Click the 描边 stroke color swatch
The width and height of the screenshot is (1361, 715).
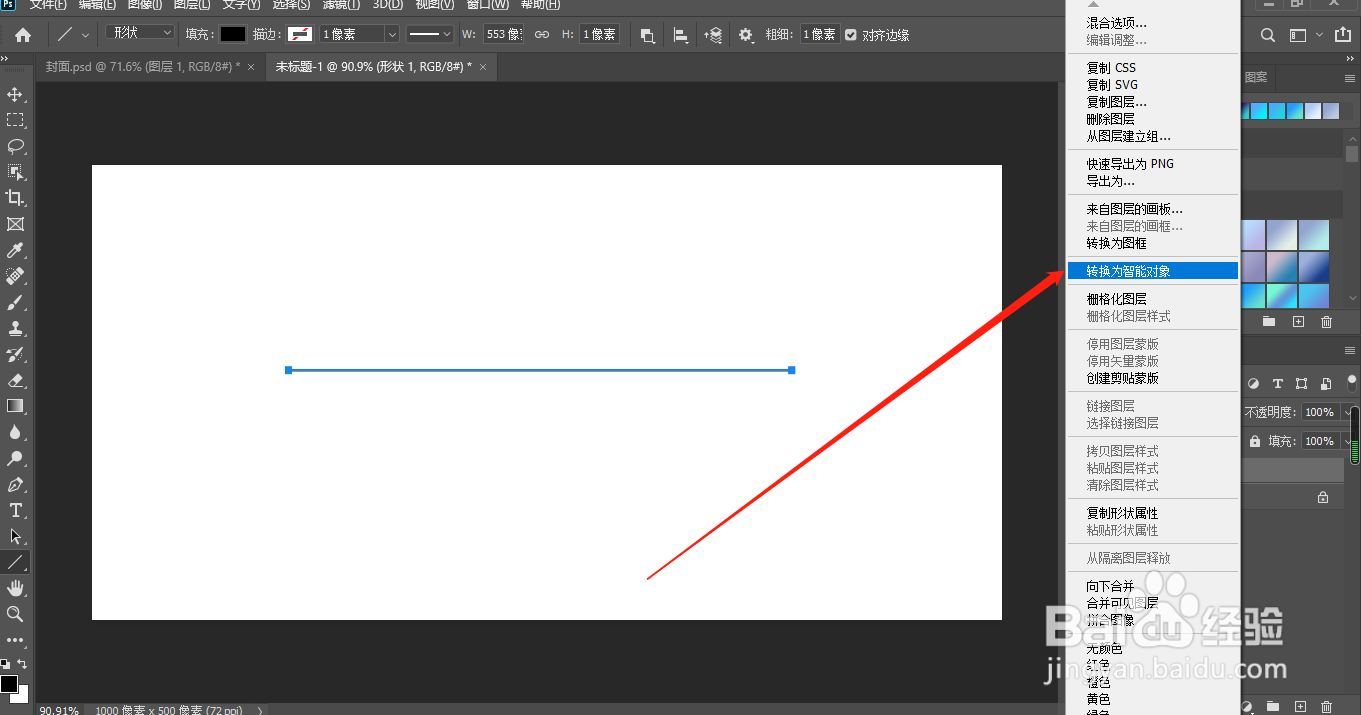coord(300,34)
